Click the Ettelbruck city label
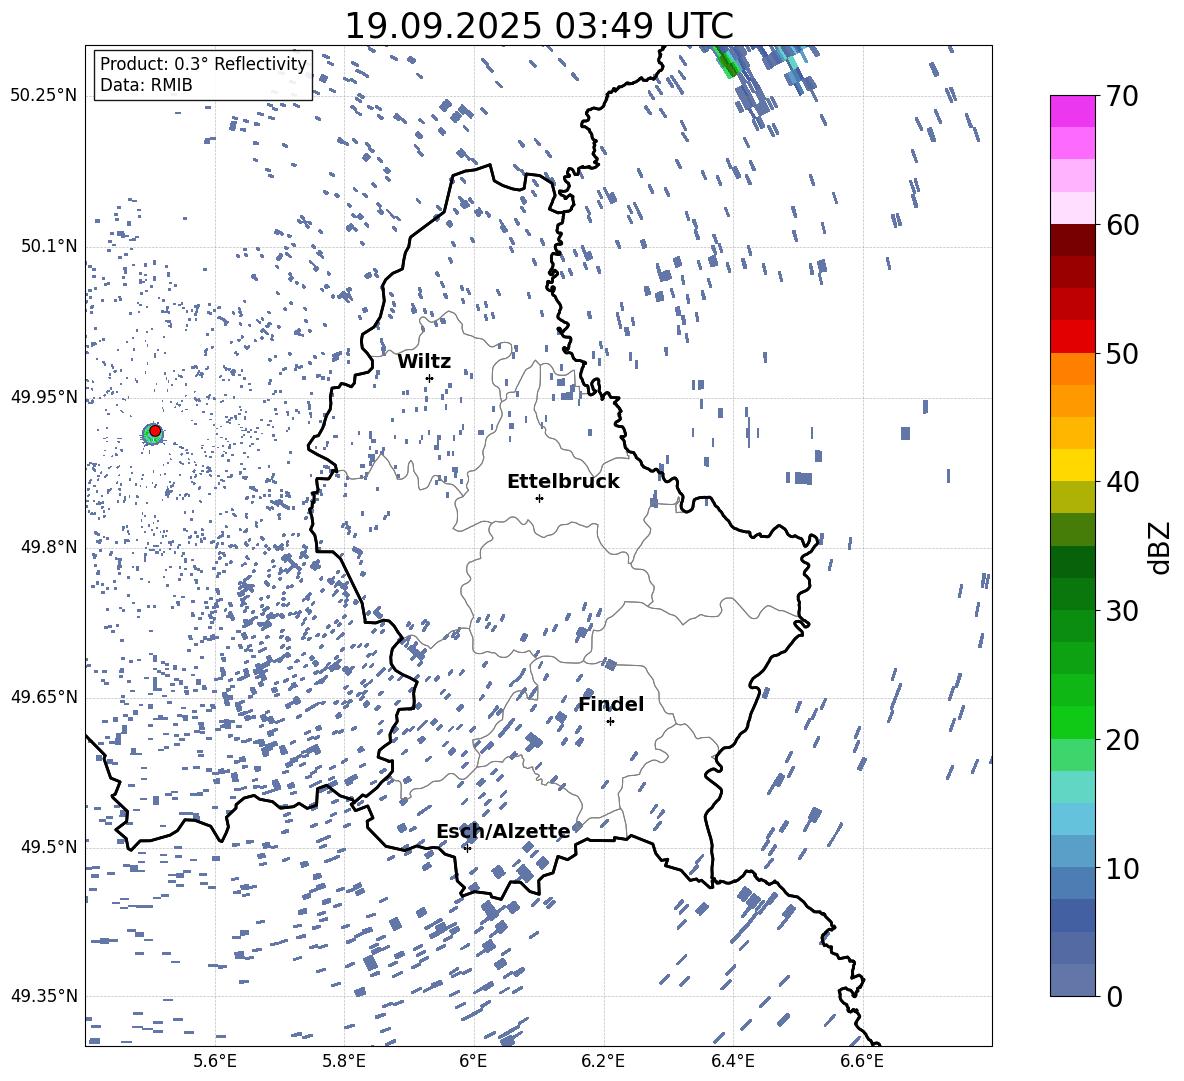 pyautogui.click(x=563, y=482)
